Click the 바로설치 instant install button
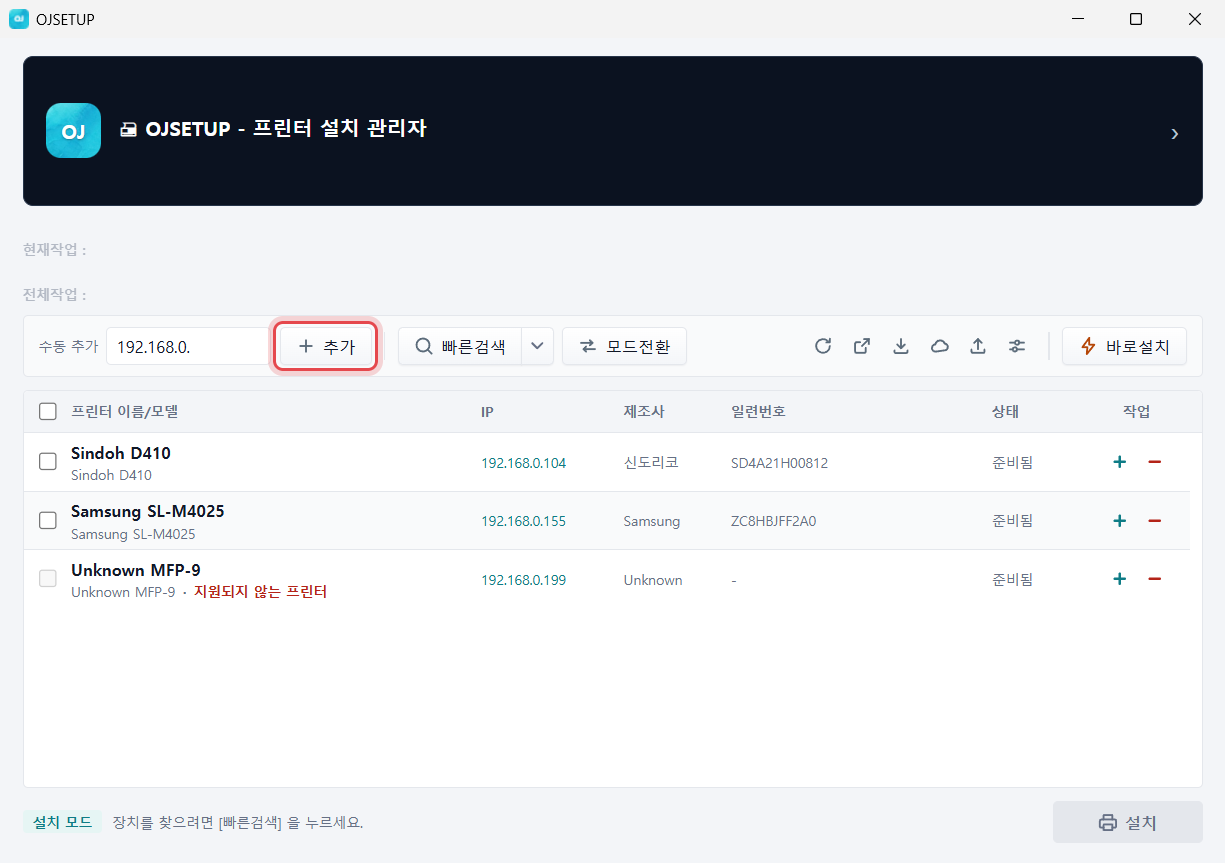 (1124, 346)
